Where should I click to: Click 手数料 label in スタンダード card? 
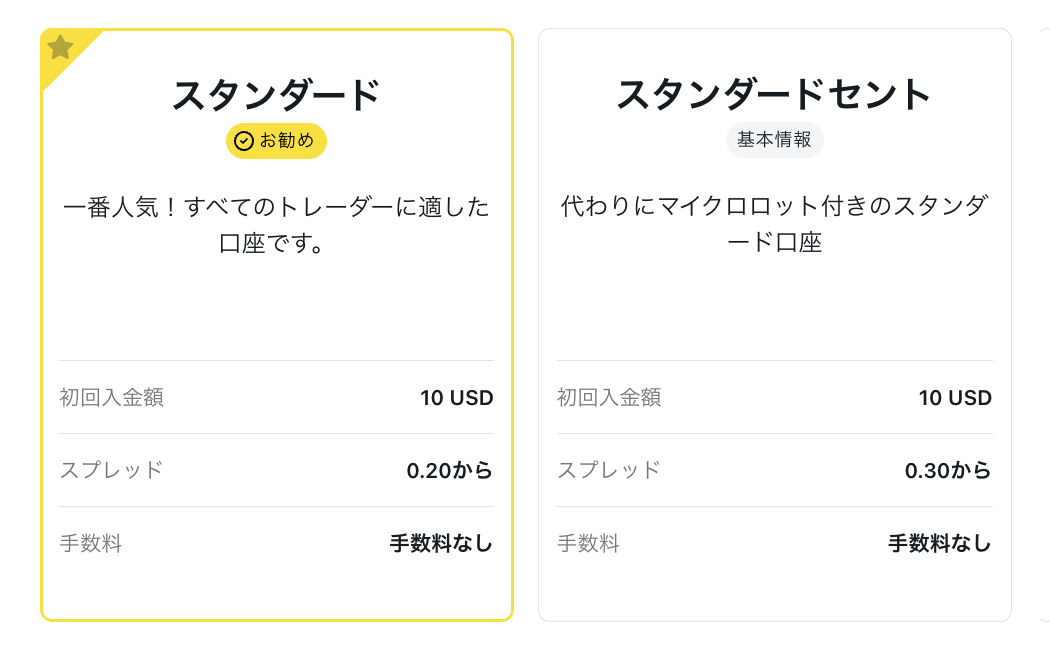point(90,543)
